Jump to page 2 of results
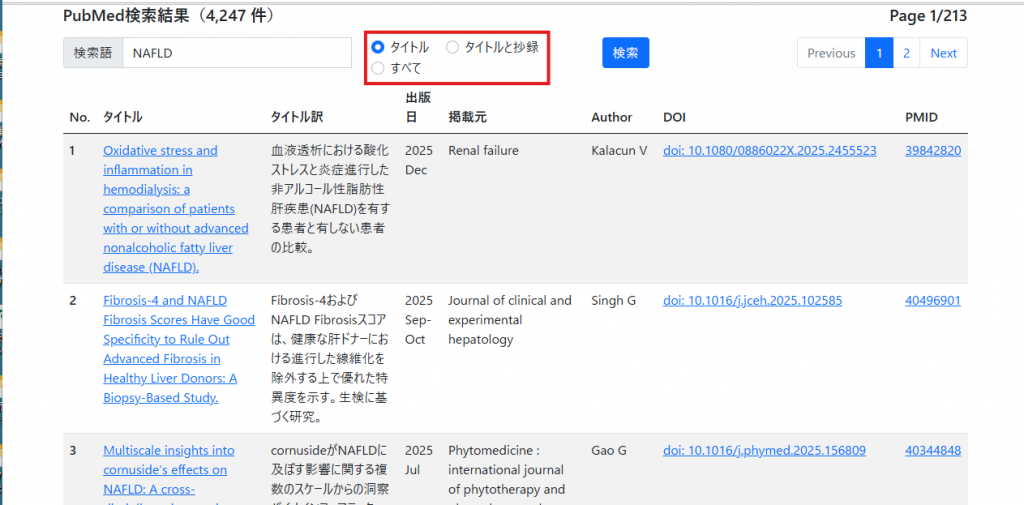The width and height of the screenshot is (1024, 505). click(x=906, y=53)
